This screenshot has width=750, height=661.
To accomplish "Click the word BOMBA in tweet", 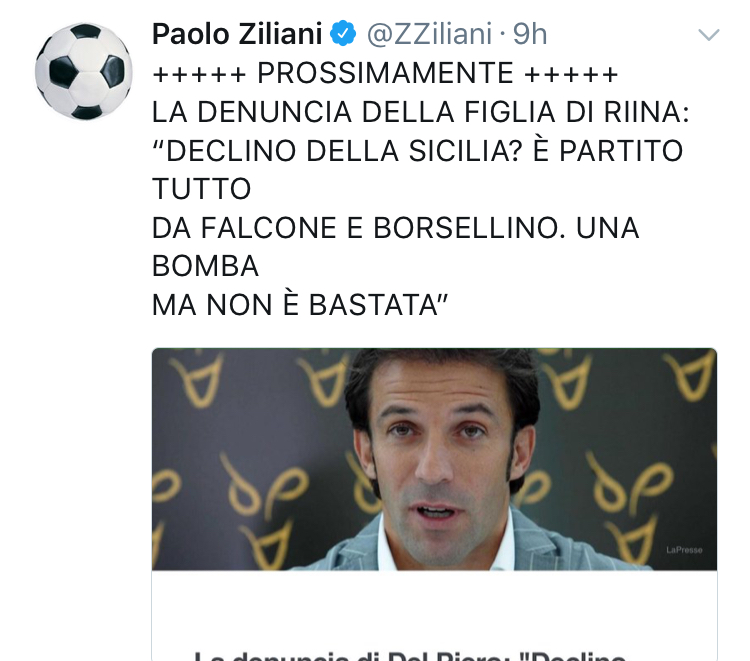I will (x=205, y=266).
